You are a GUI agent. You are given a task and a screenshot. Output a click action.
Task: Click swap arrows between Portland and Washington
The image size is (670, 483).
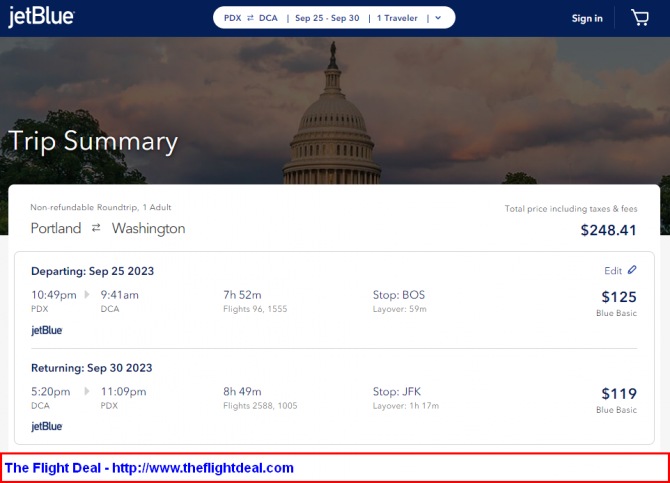point(96,228)
